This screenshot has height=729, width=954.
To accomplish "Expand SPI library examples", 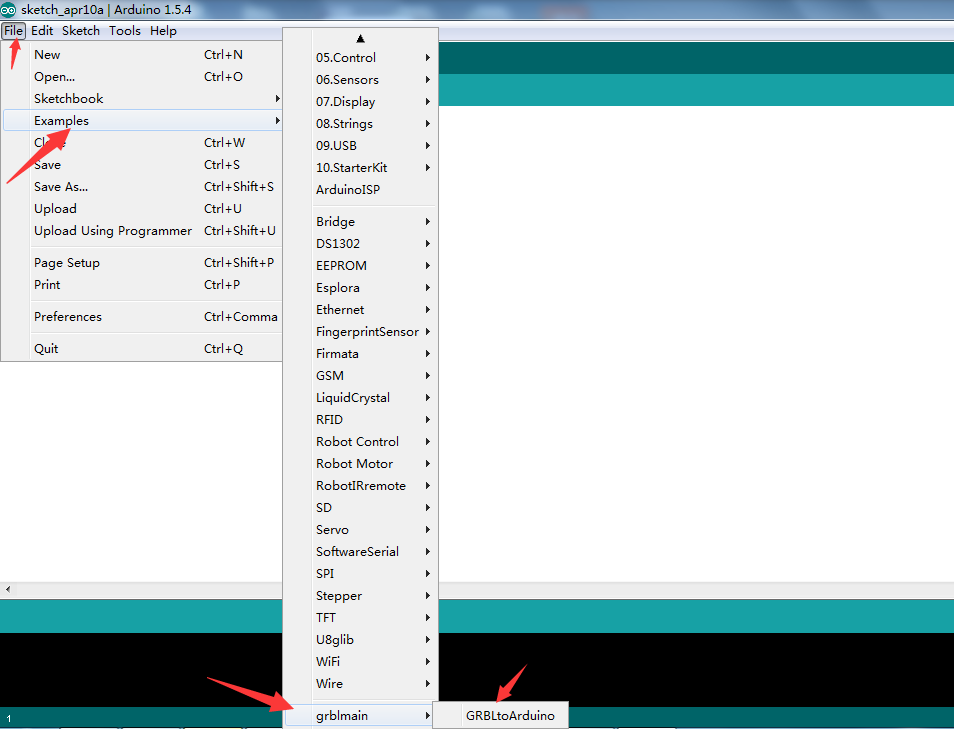I will (x=361, y=573).
